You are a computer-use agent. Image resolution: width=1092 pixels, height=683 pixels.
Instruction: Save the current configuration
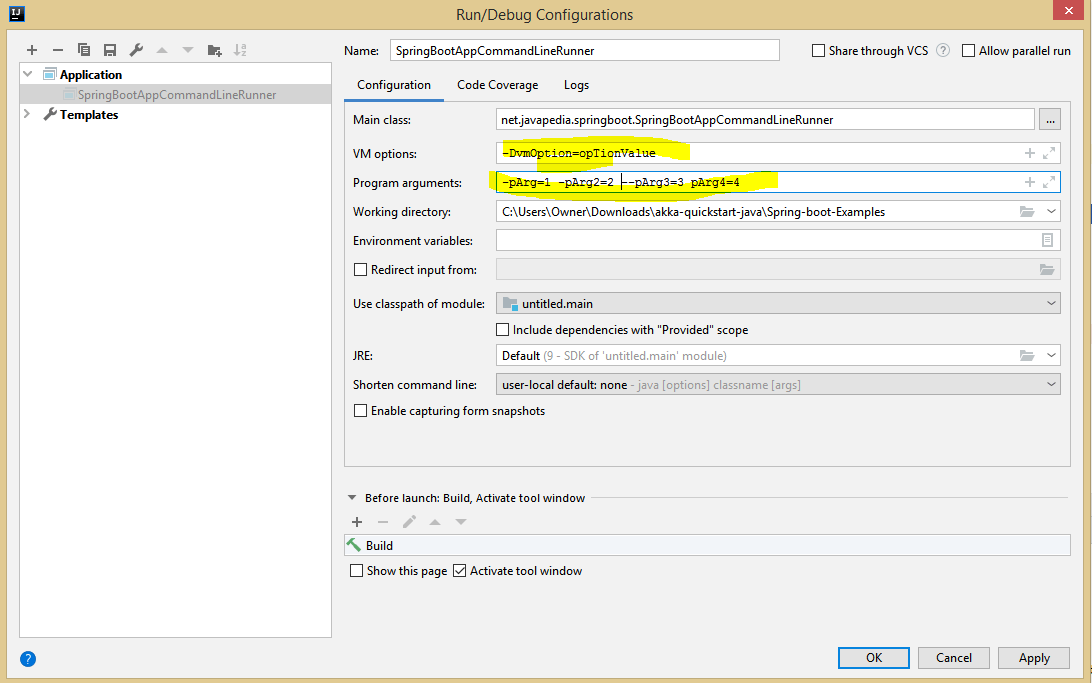coord(110,49)
